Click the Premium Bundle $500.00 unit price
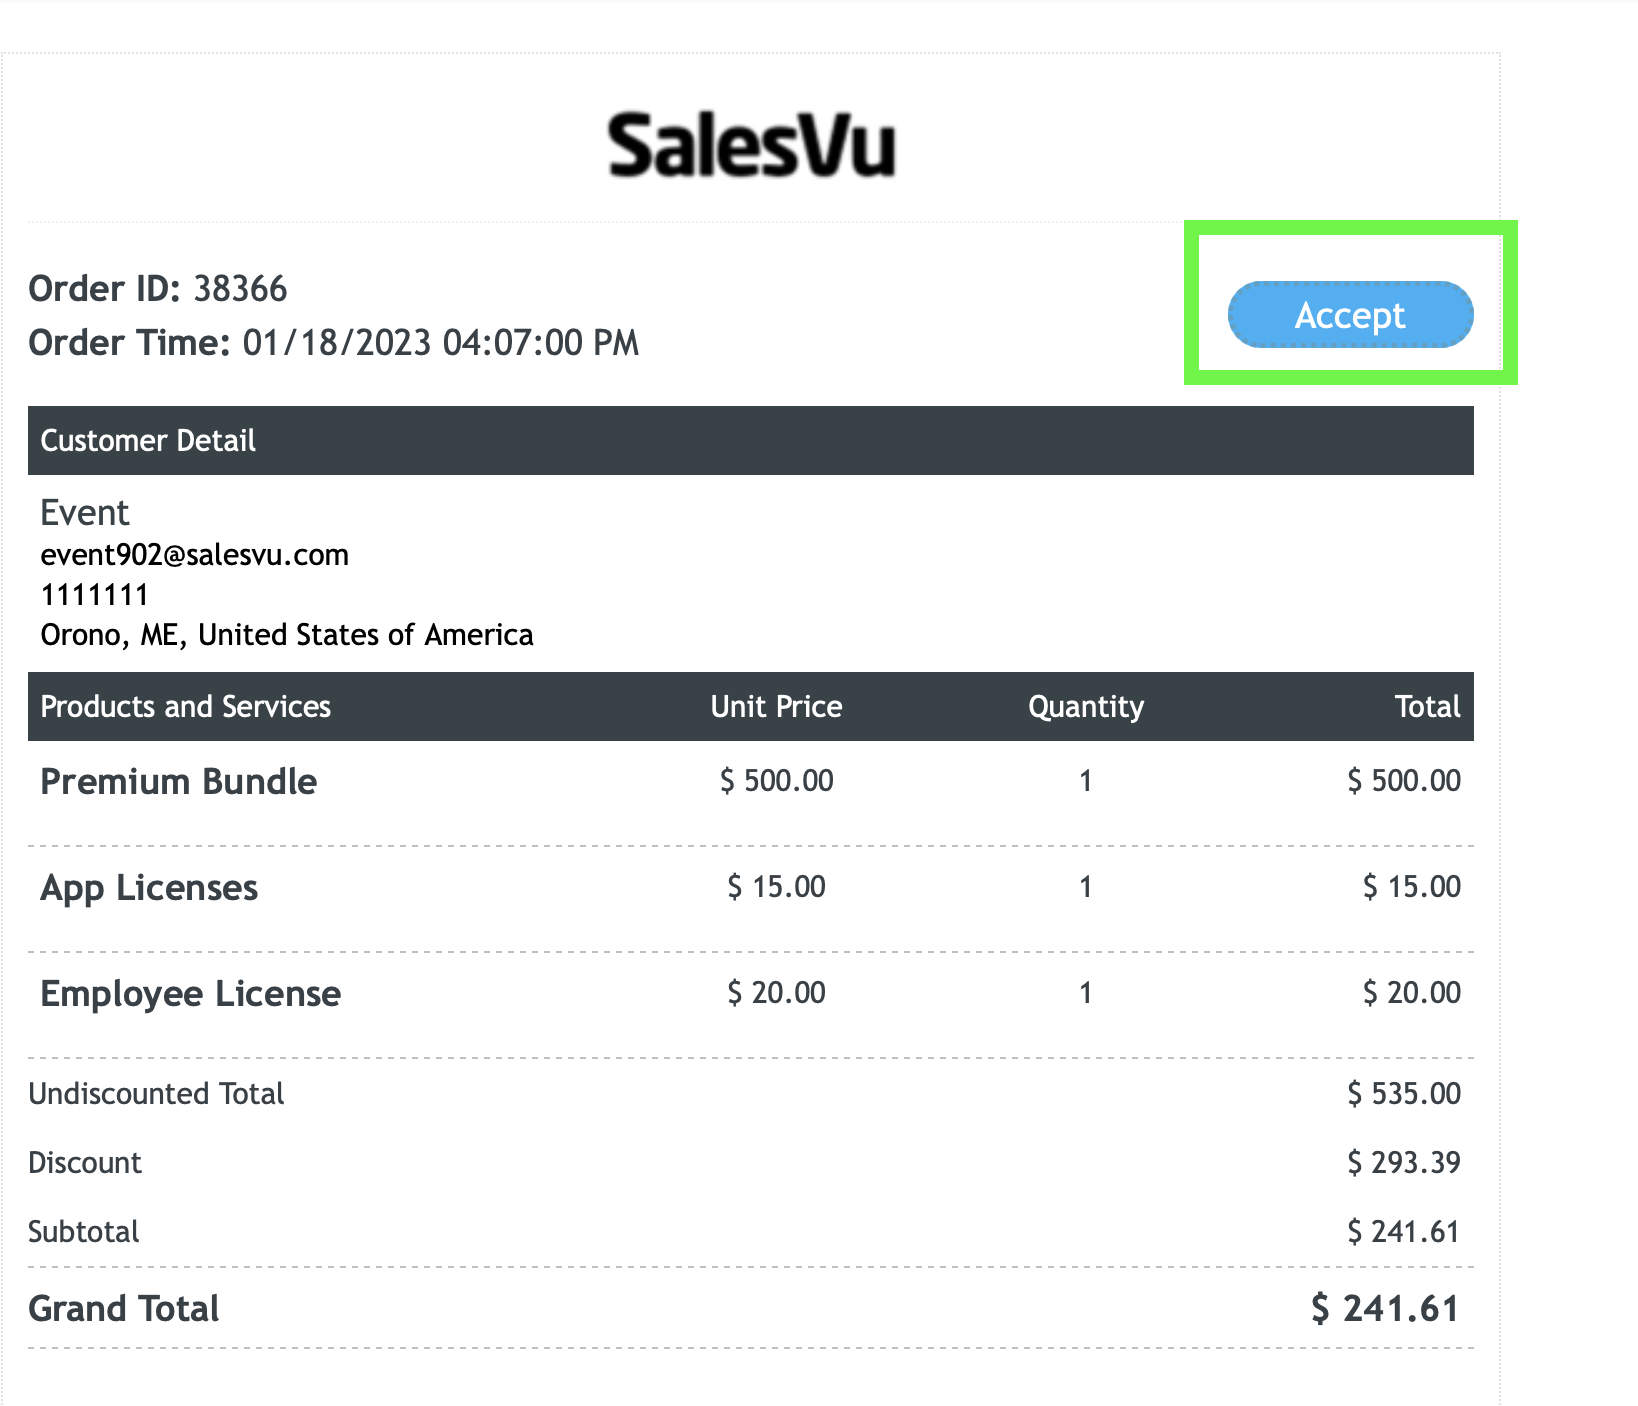The width and height of the screenshot is (1638, 1406). click(x=777, y=781)
